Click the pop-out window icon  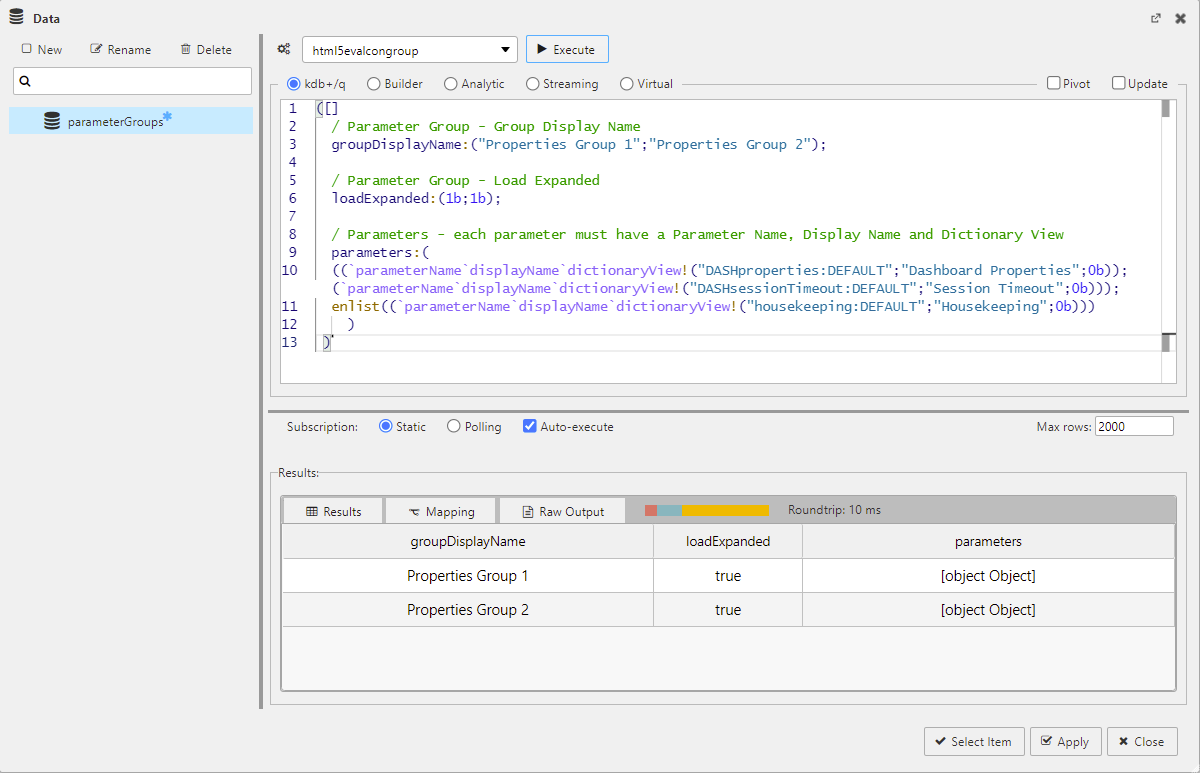pos(1156,18)
